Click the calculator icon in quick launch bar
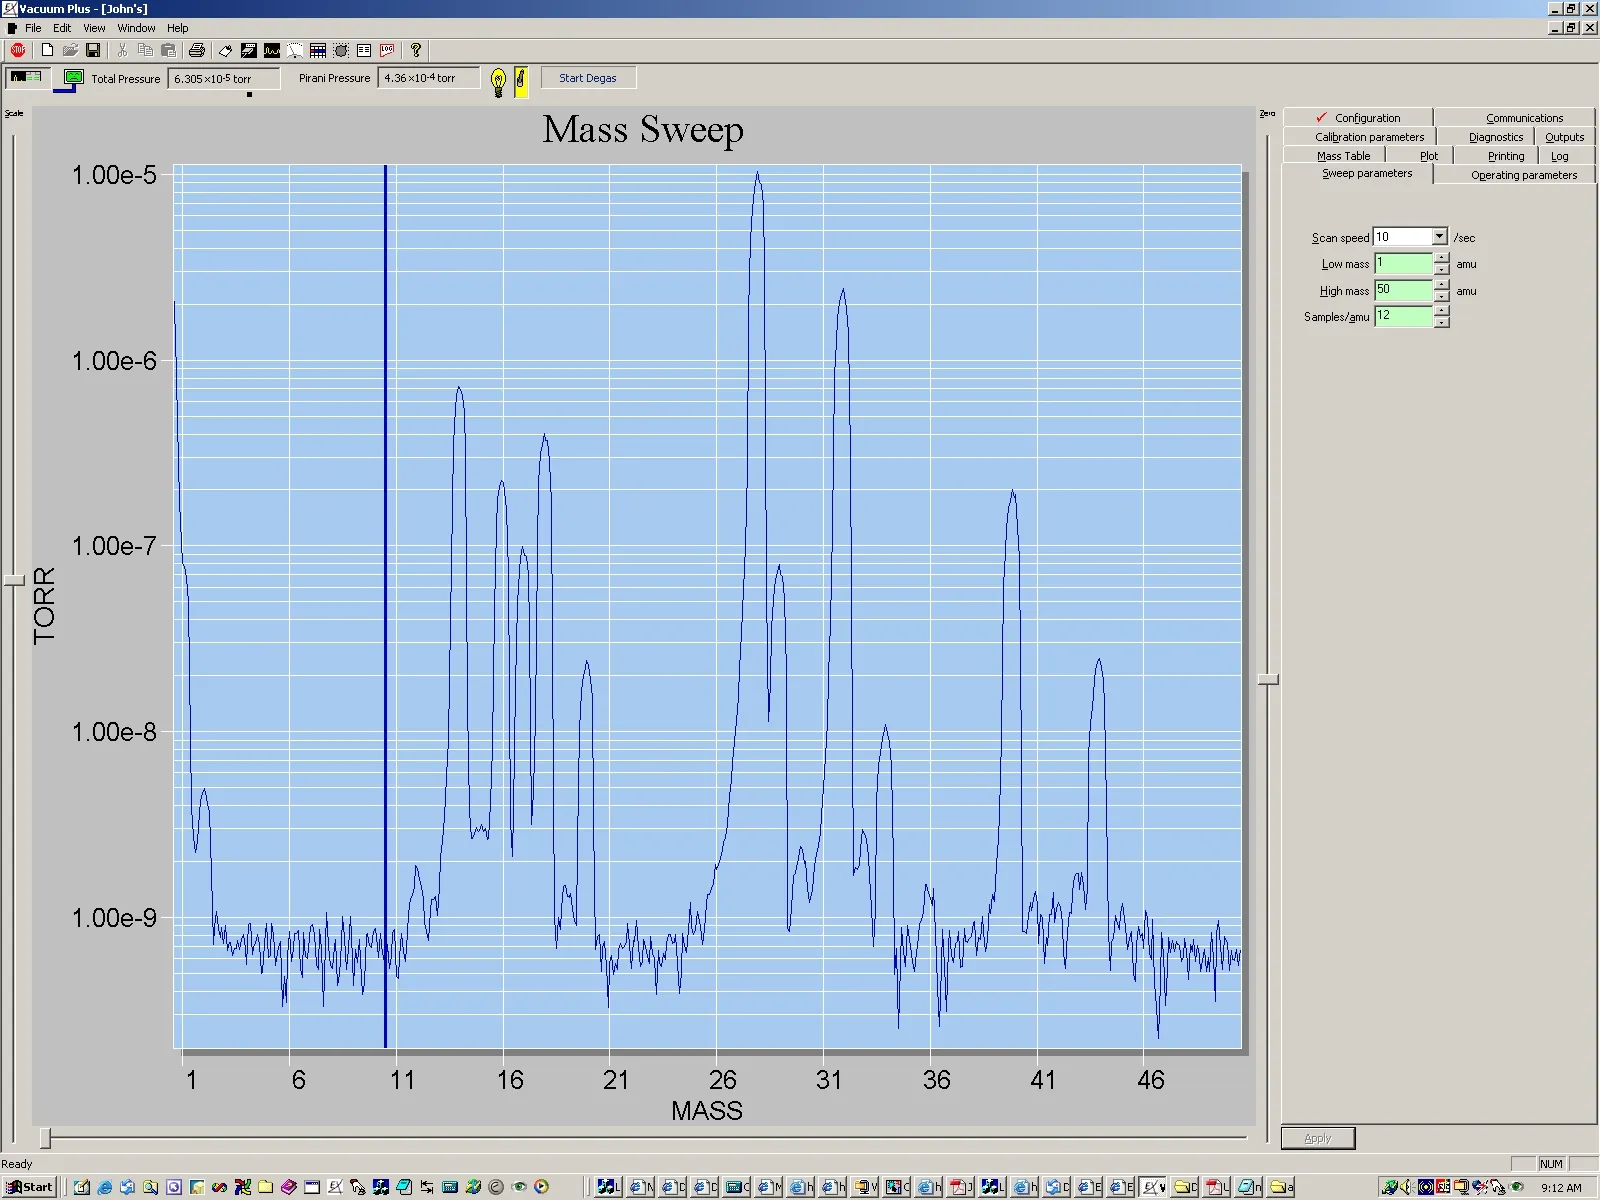This screenshot has height=1200, width=1600. tap(450, 1187)
